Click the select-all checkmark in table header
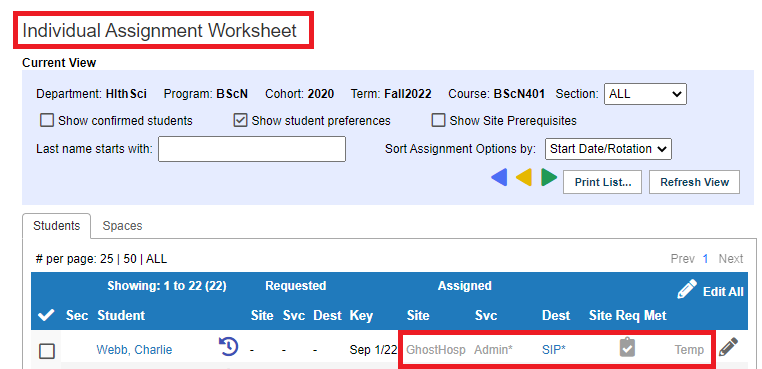Image resolution: width=762 pixels, height=369 pixels. [46, 316]
